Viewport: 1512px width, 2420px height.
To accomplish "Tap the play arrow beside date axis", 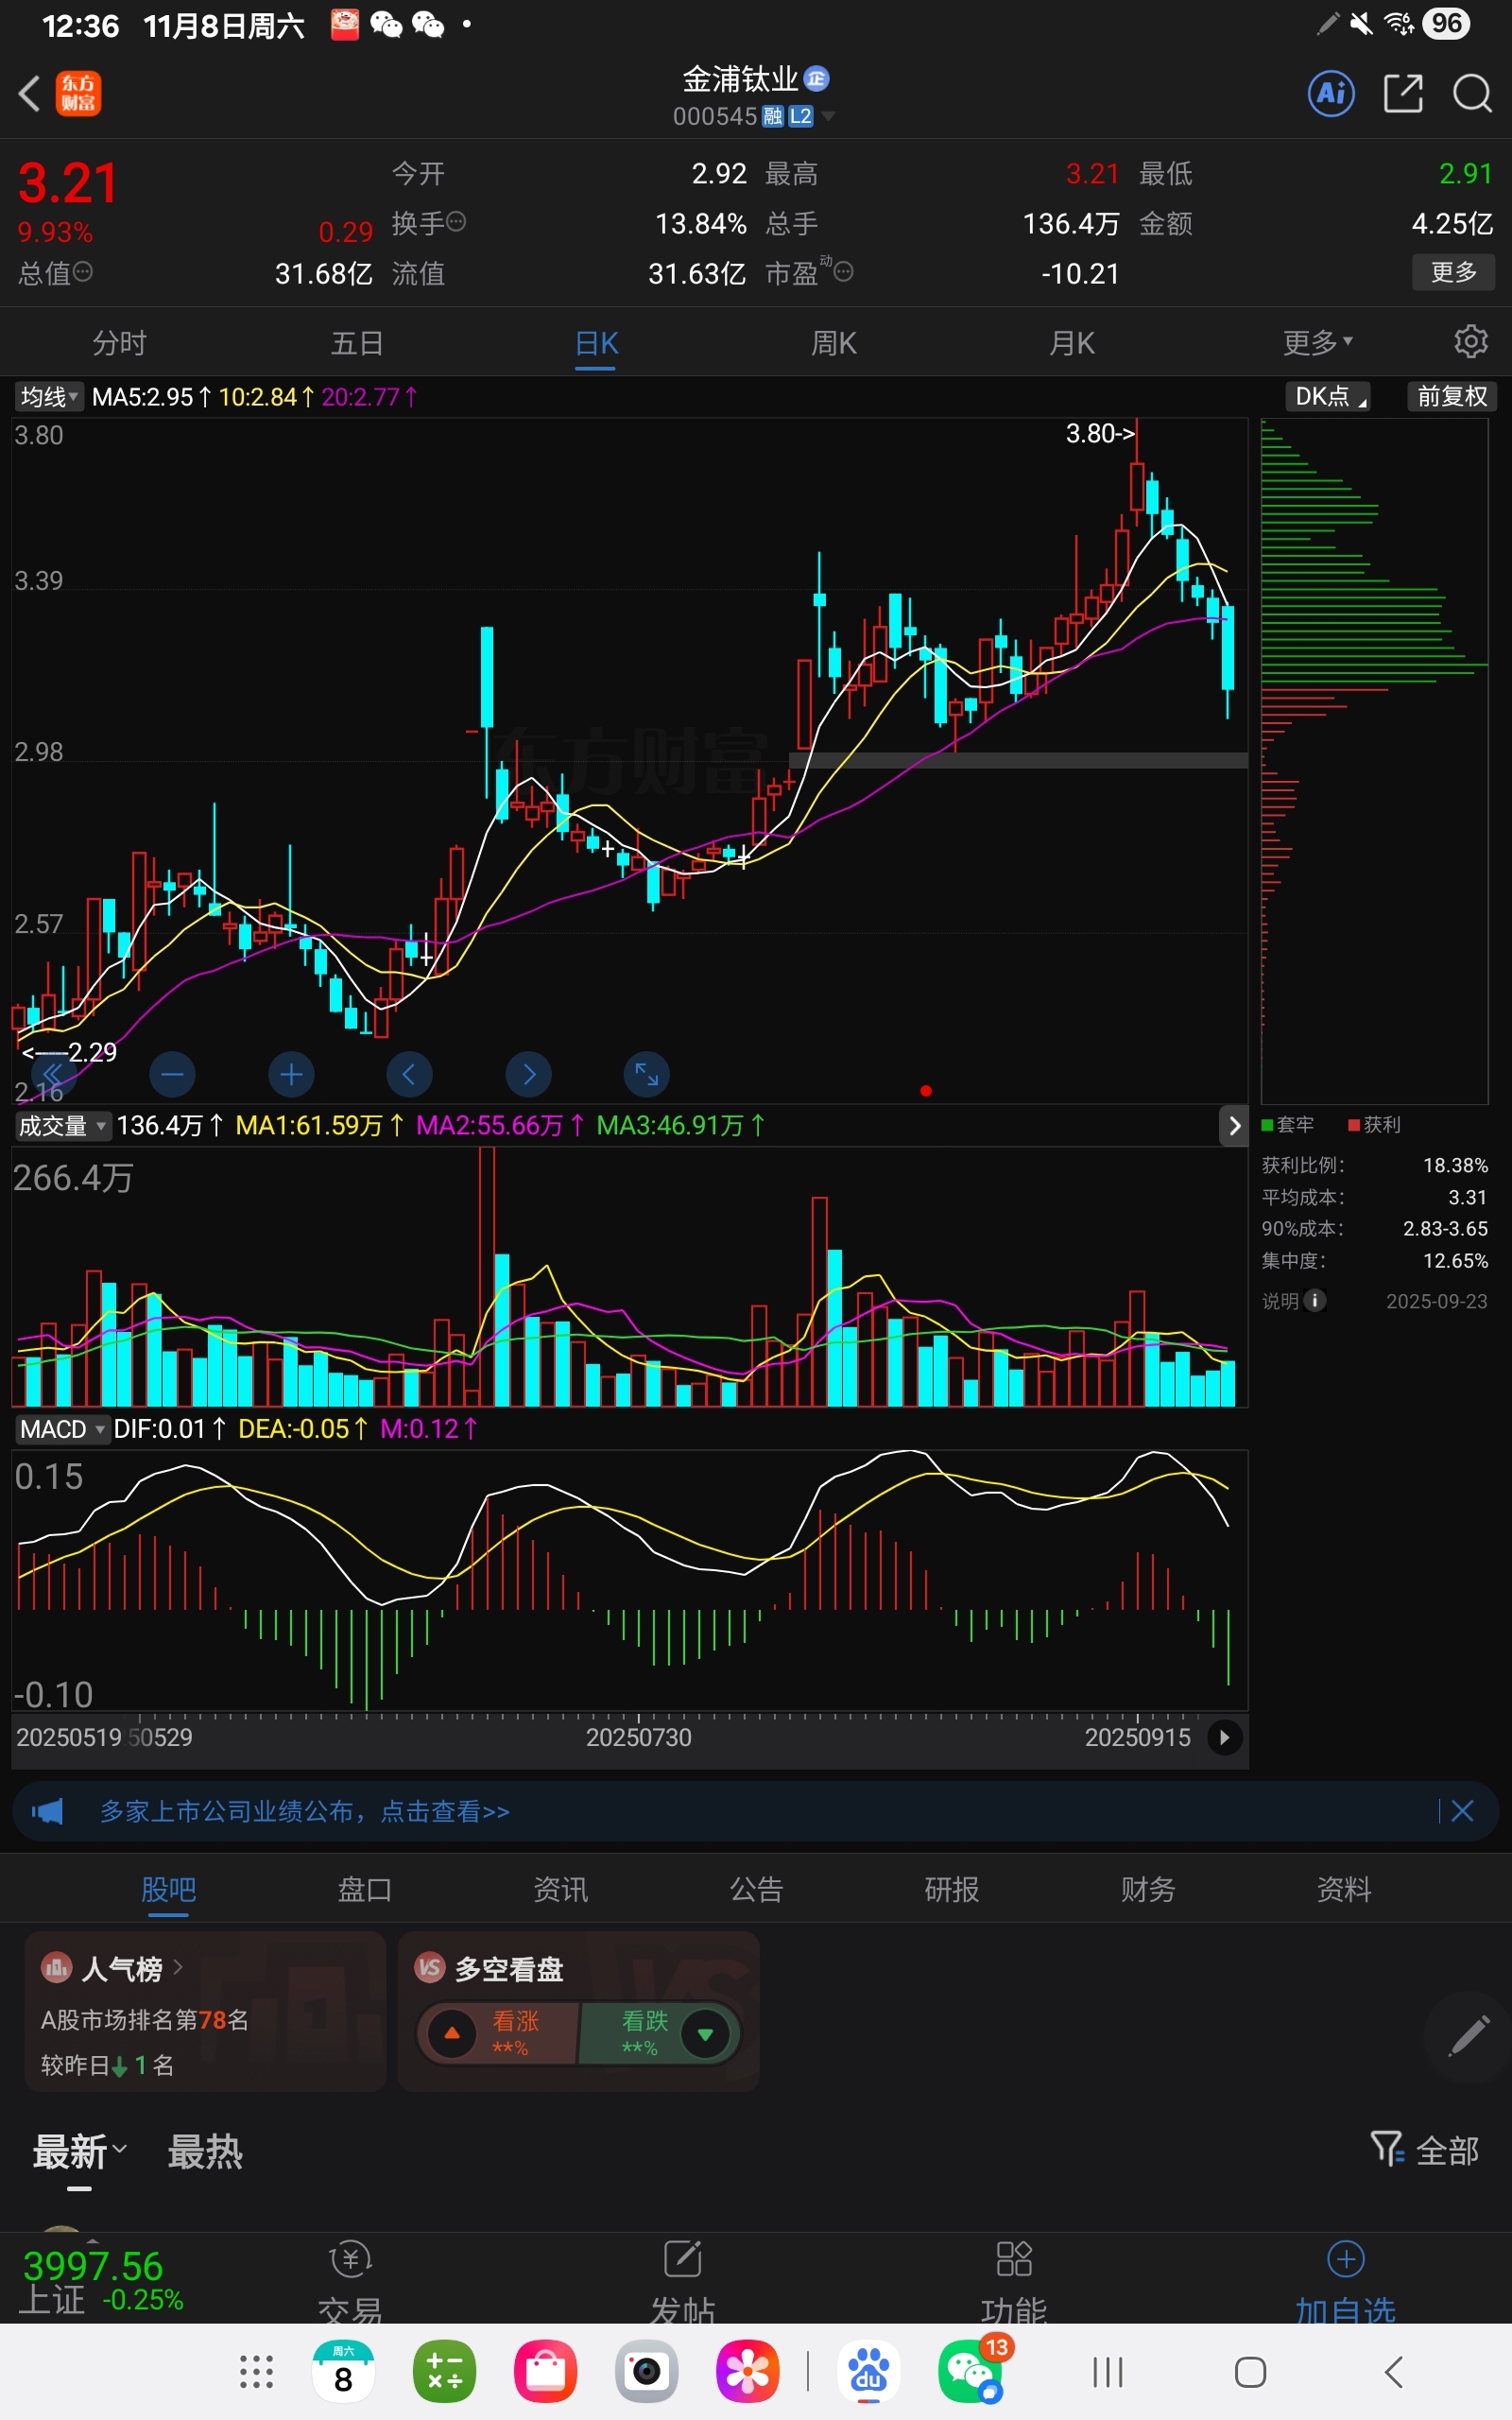I will (1224, 1738).
